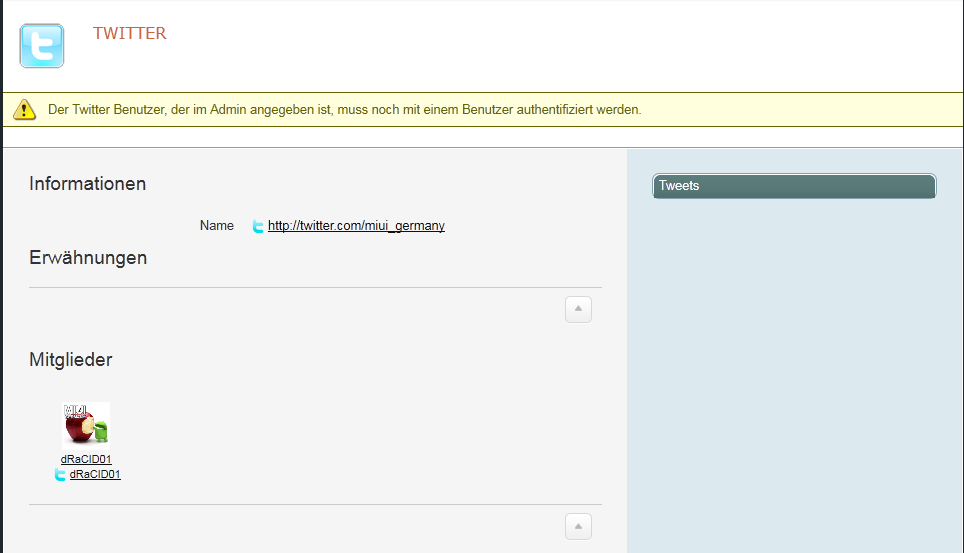Click the Twitter authentication warning message text
Screen dimensions: 964x553
point(344,109)
